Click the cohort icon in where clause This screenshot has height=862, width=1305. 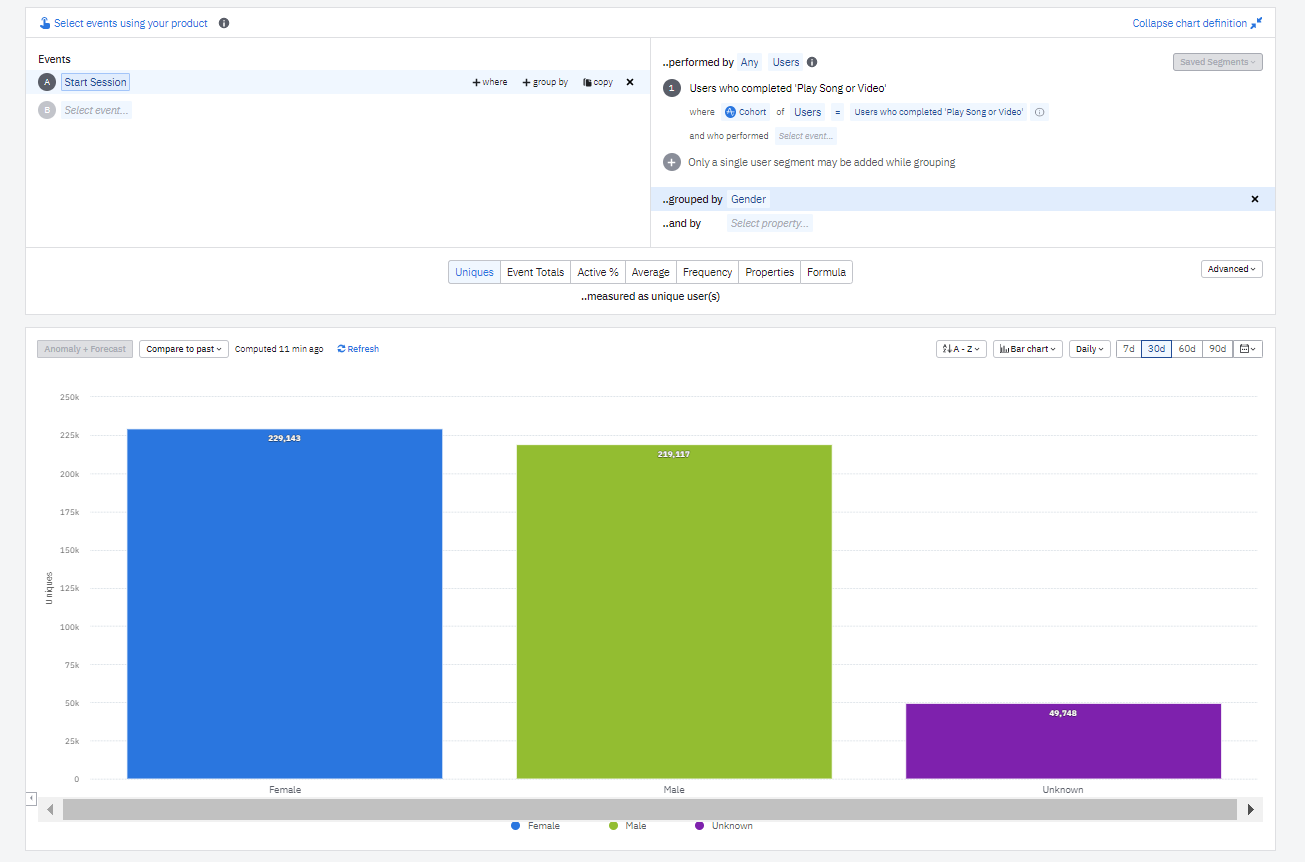click(730, 112)
